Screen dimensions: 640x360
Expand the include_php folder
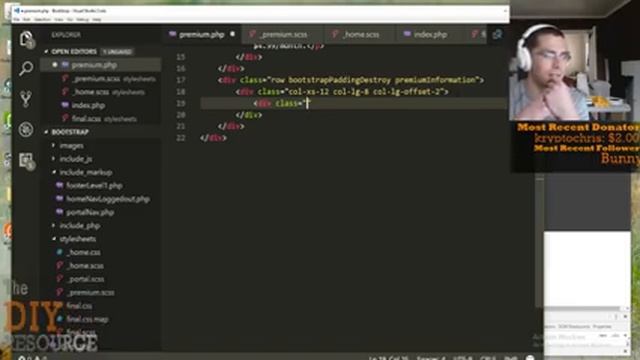click(80, 225)
